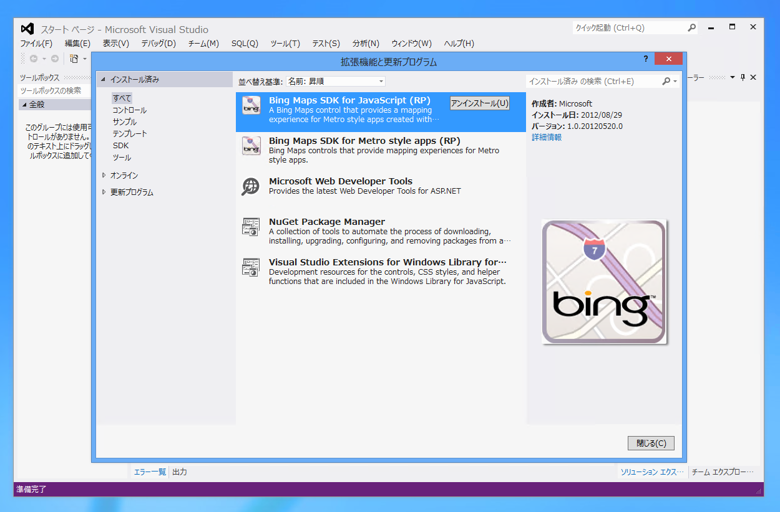The height and width of the screenshot is (512, 780).
Task: Select the サンプル category
Action: point(124,122)
